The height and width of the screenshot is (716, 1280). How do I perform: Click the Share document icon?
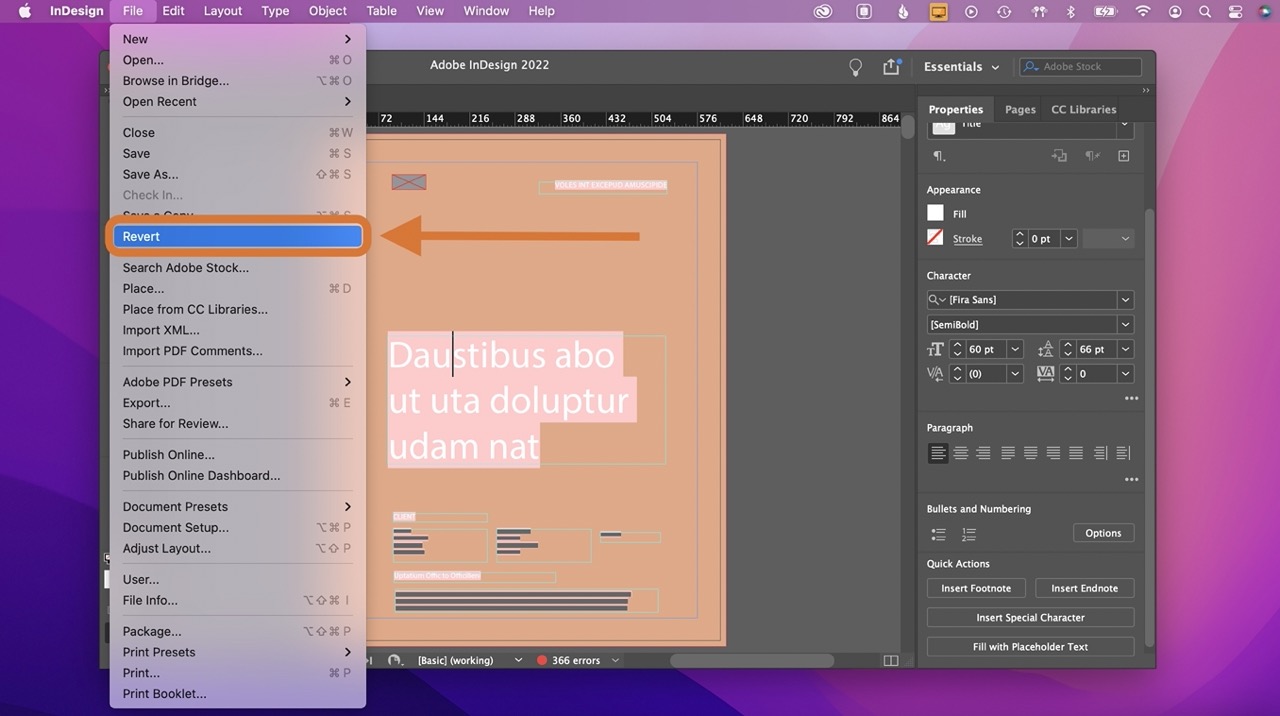pyautogui.click(x=891, y=67)
